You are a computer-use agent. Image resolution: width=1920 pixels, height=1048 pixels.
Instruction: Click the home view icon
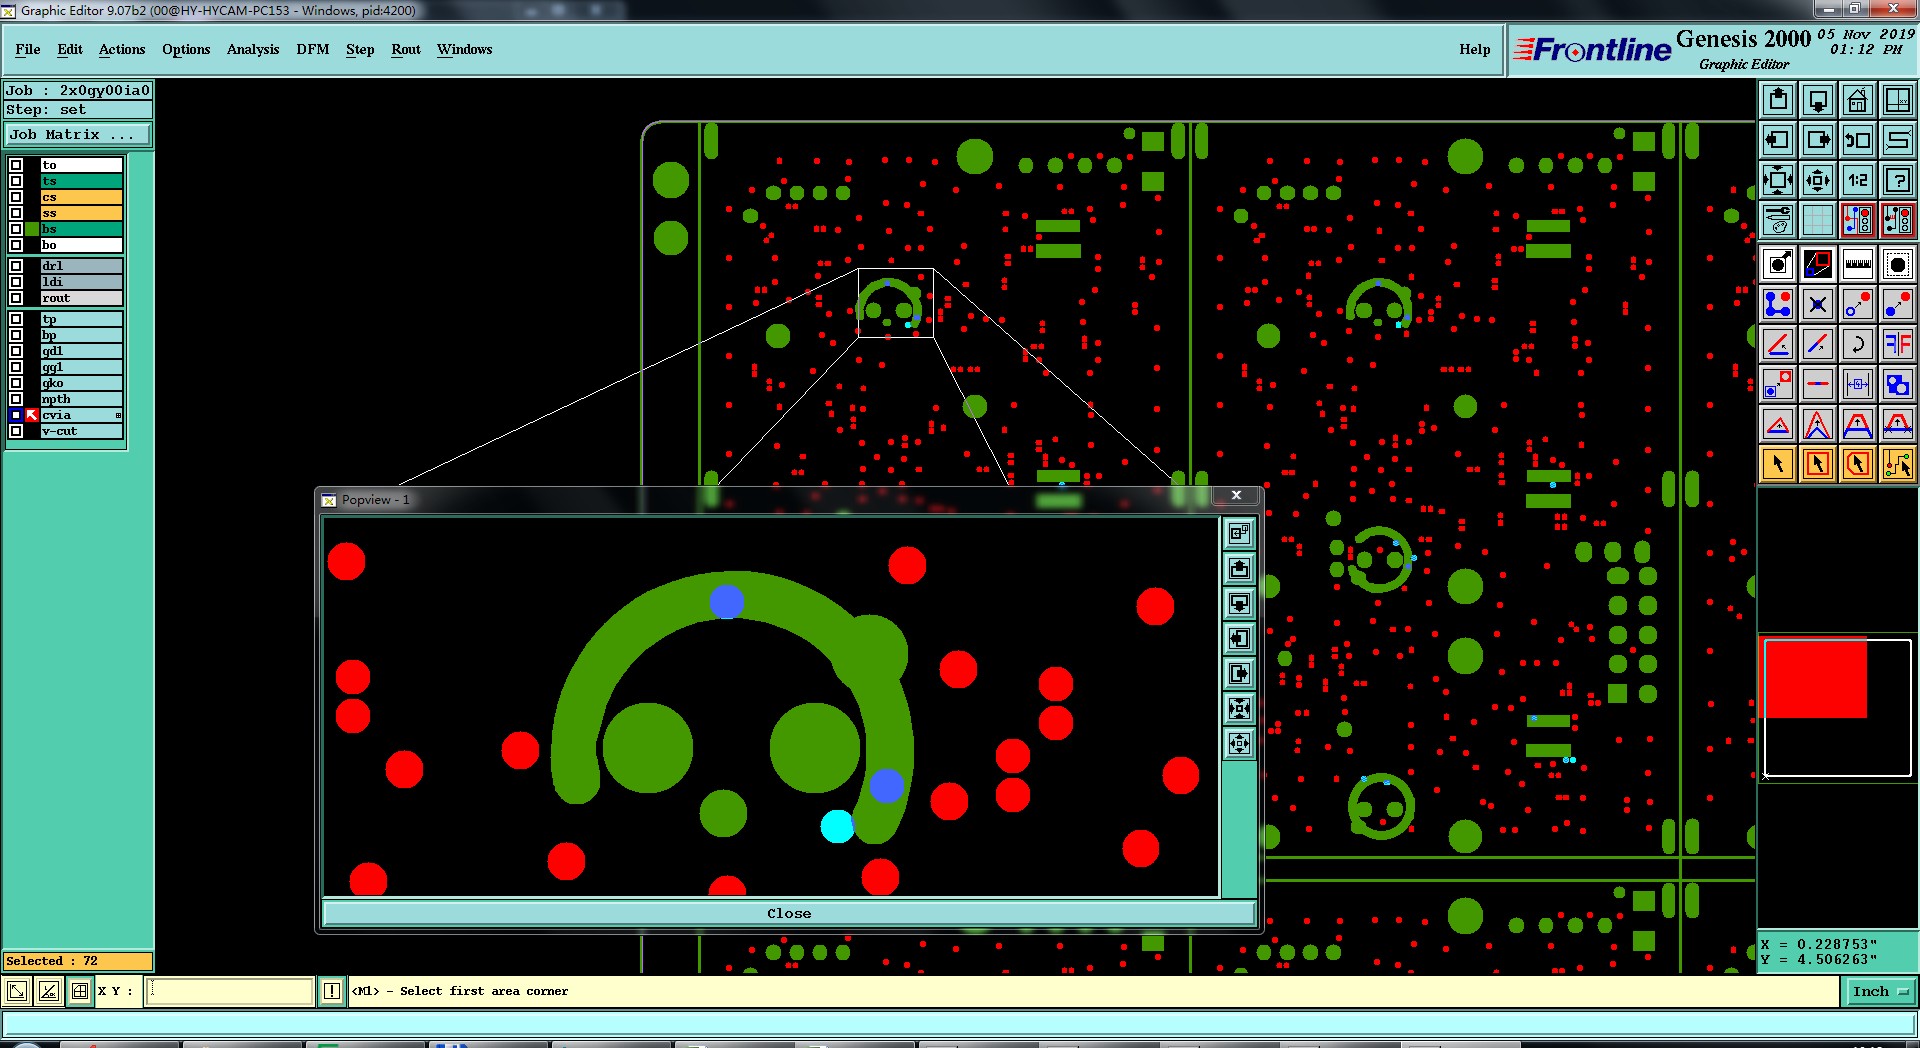tap(1858, 100)
